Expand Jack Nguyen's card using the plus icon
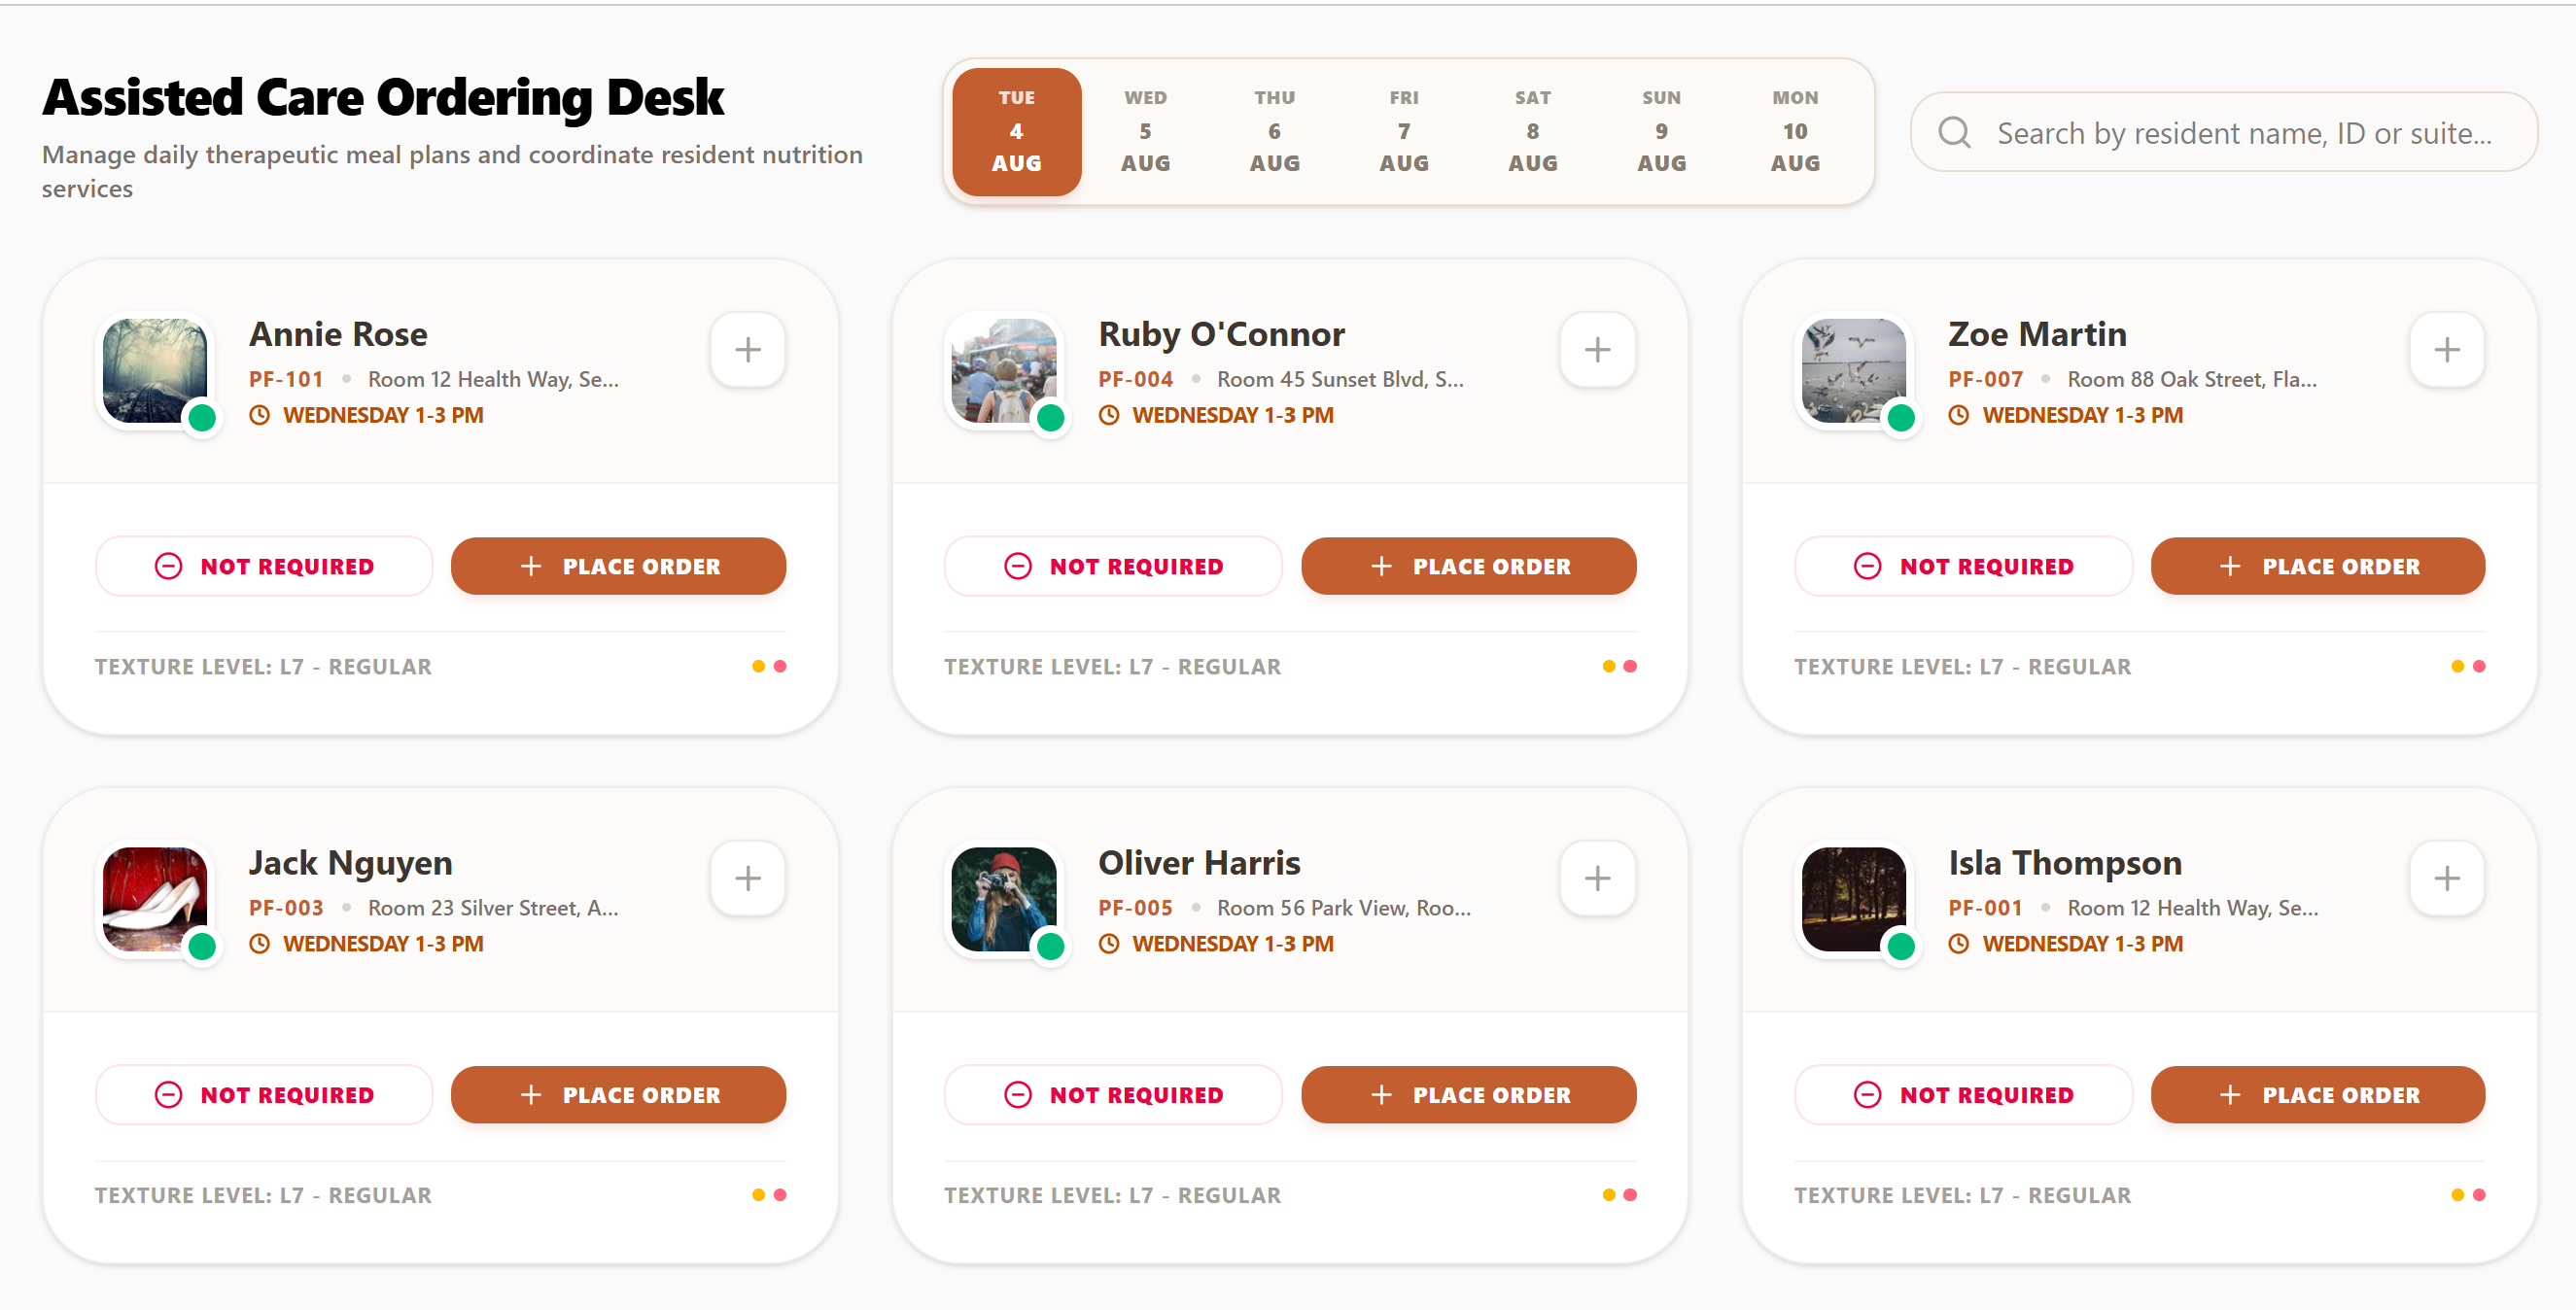Image resolution: width=2576 pixels, height=1310 pixels. [x=747, y=878]
